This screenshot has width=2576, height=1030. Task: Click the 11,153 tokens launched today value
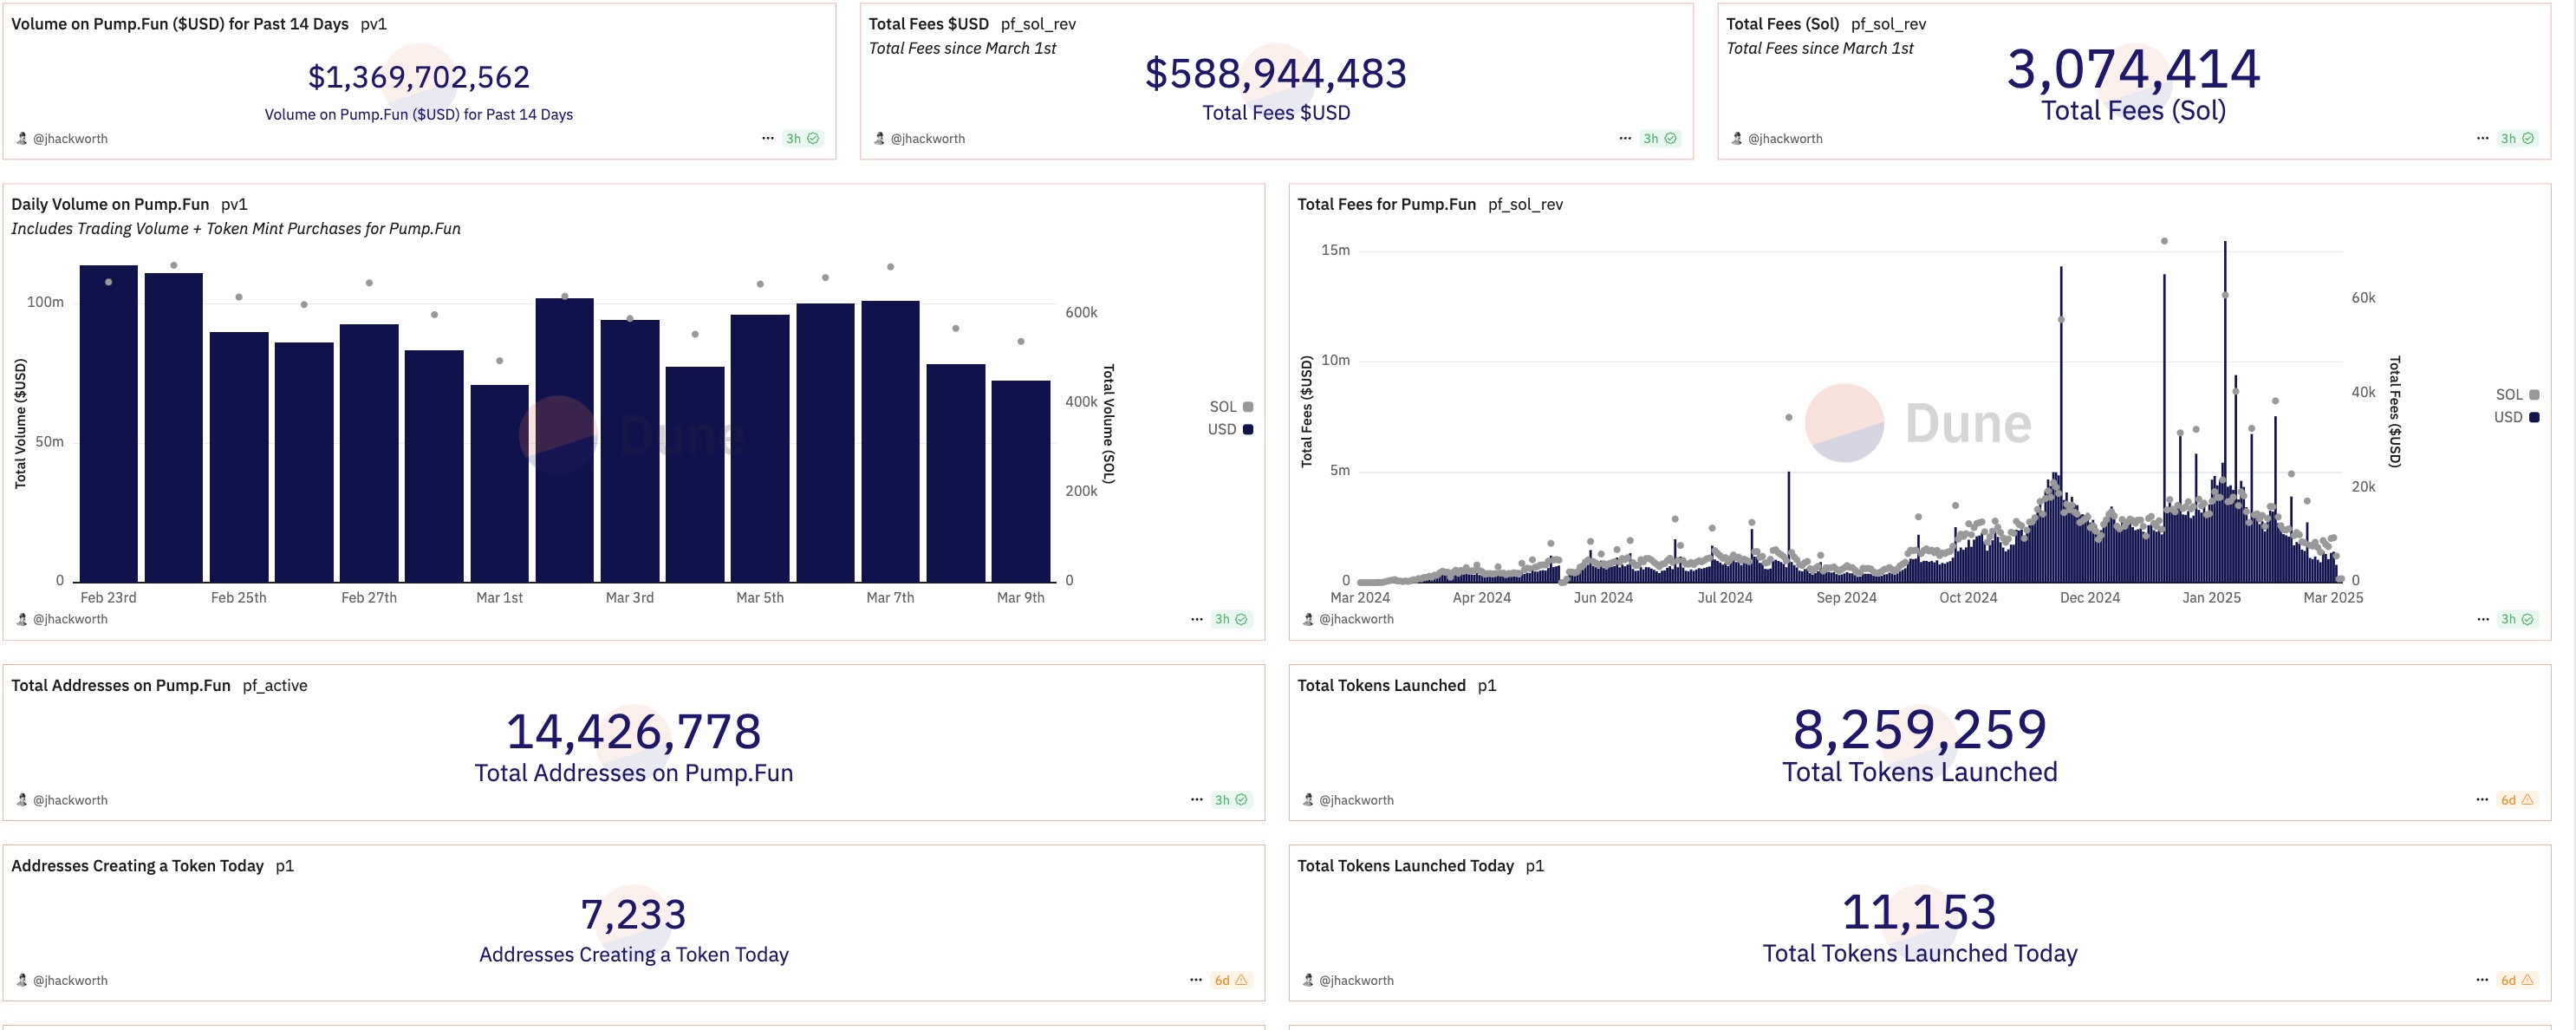point(1920,913)
